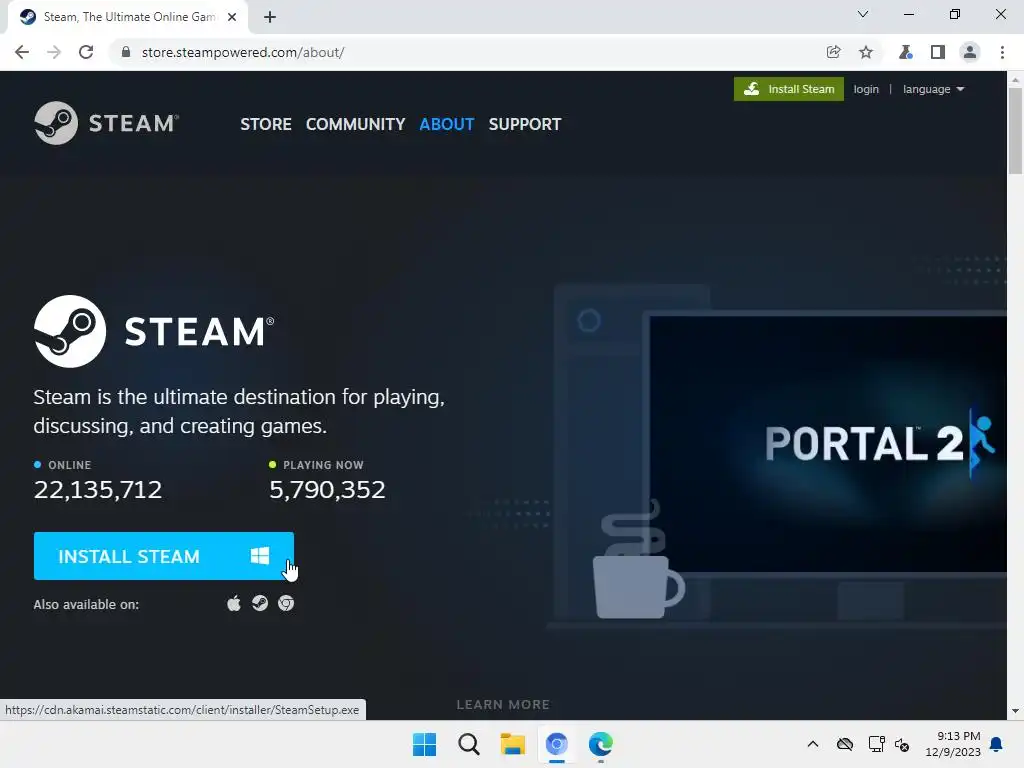Image resolution: width=1024 pixels, height=768 pixels.
Task: Click the Portal 2 promotional image
Action: coord(828,444)
